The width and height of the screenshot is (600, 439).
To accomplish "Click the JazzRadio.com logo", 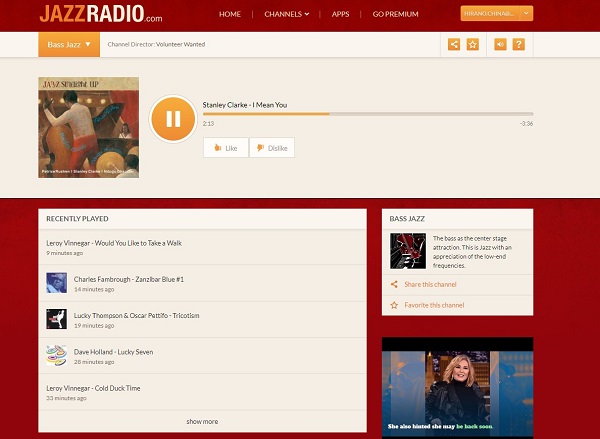I will tap(101, 14).
